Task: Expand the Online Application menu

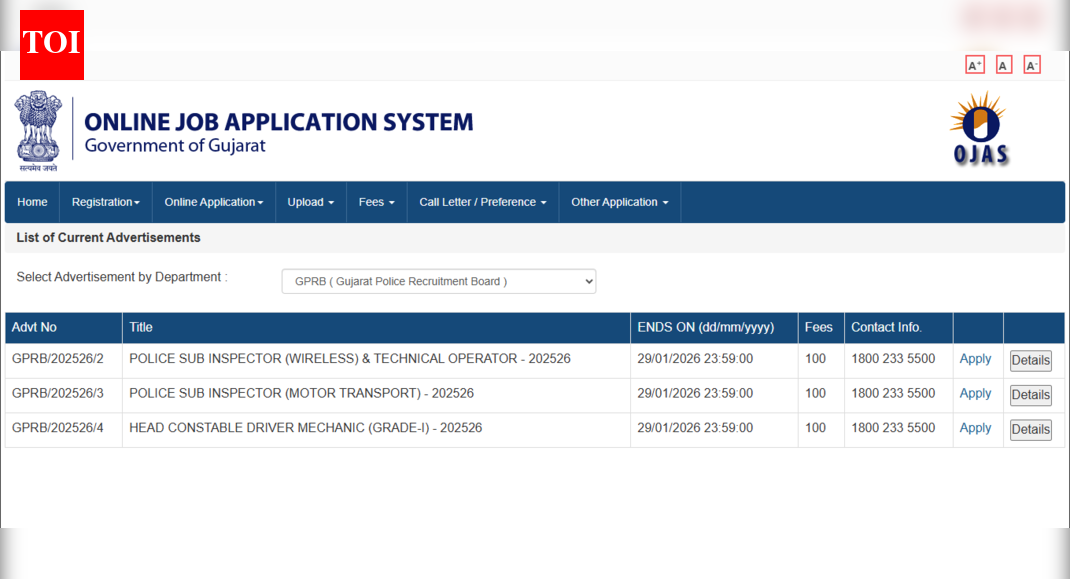Action: tap(213, 202)
